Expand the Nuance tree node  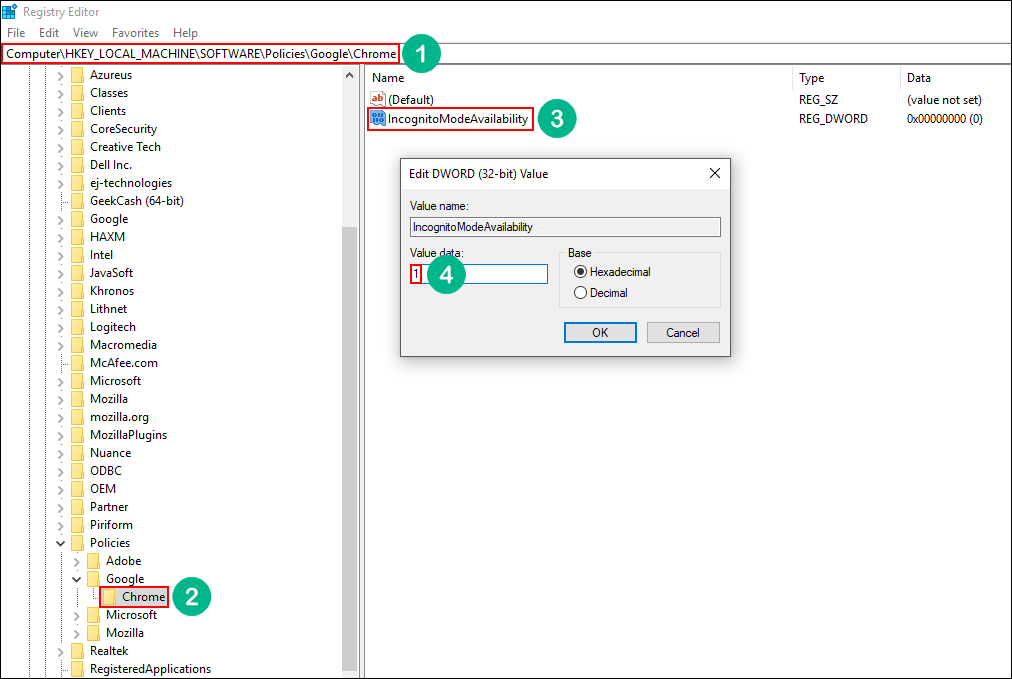60,454
